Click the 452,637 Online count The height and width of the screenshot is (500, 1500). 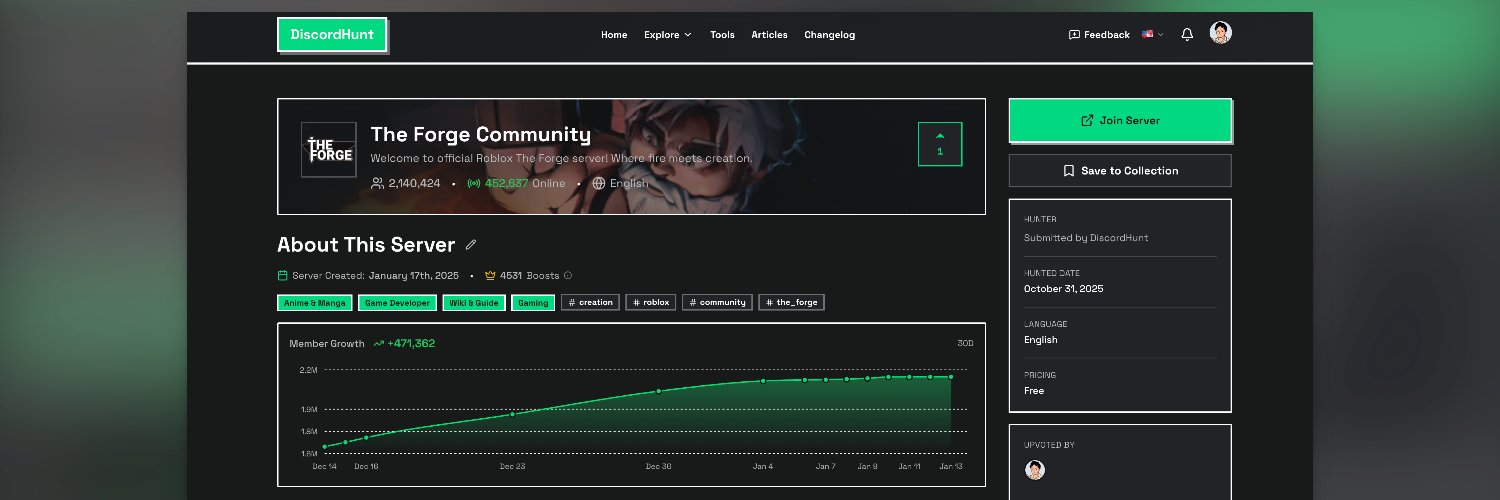pyautogui.click(x=516, y=184)
